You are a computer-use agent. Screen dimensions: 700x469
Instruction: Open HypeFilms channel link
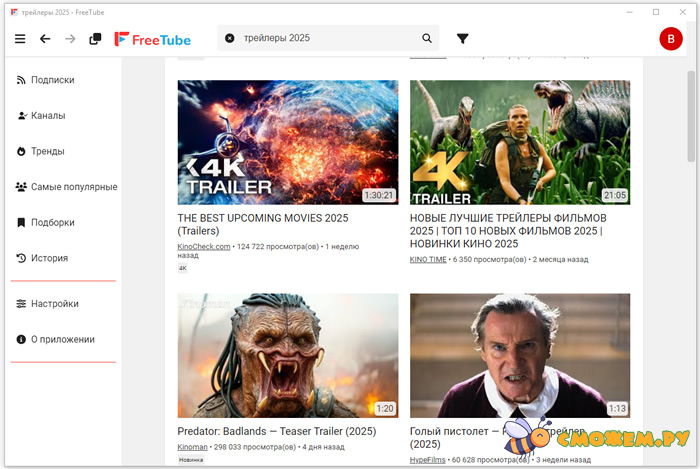coord(427,460)
